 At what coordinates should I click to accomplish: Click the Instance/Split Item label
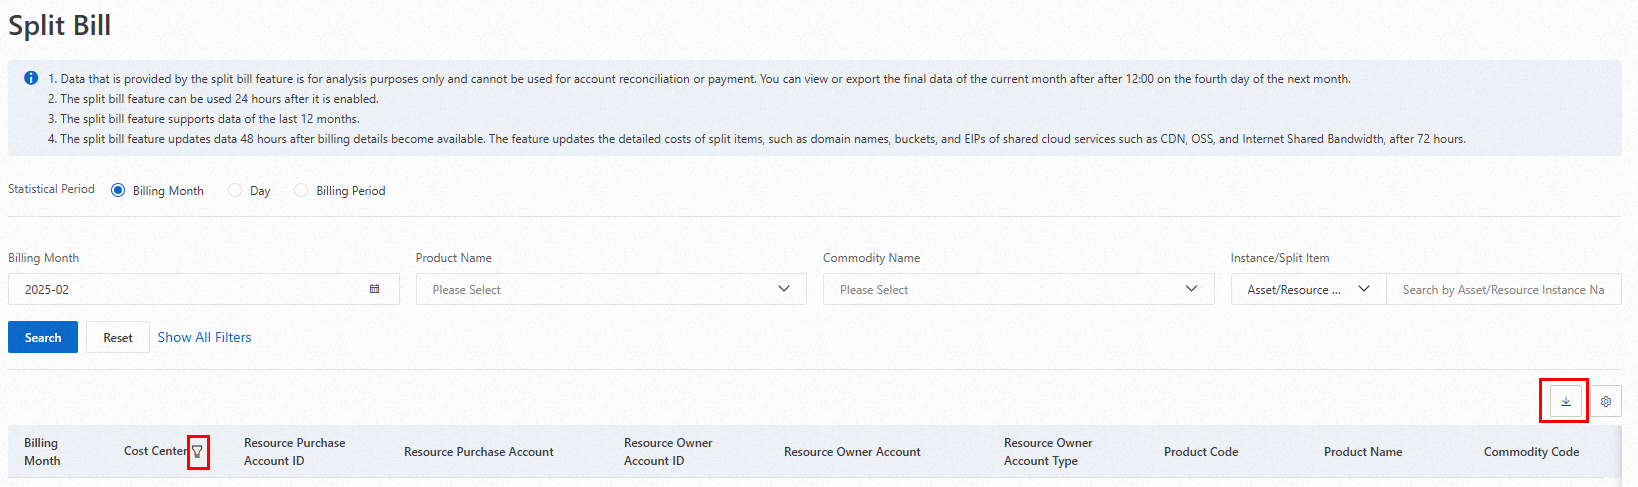(x=1280, y=258)
